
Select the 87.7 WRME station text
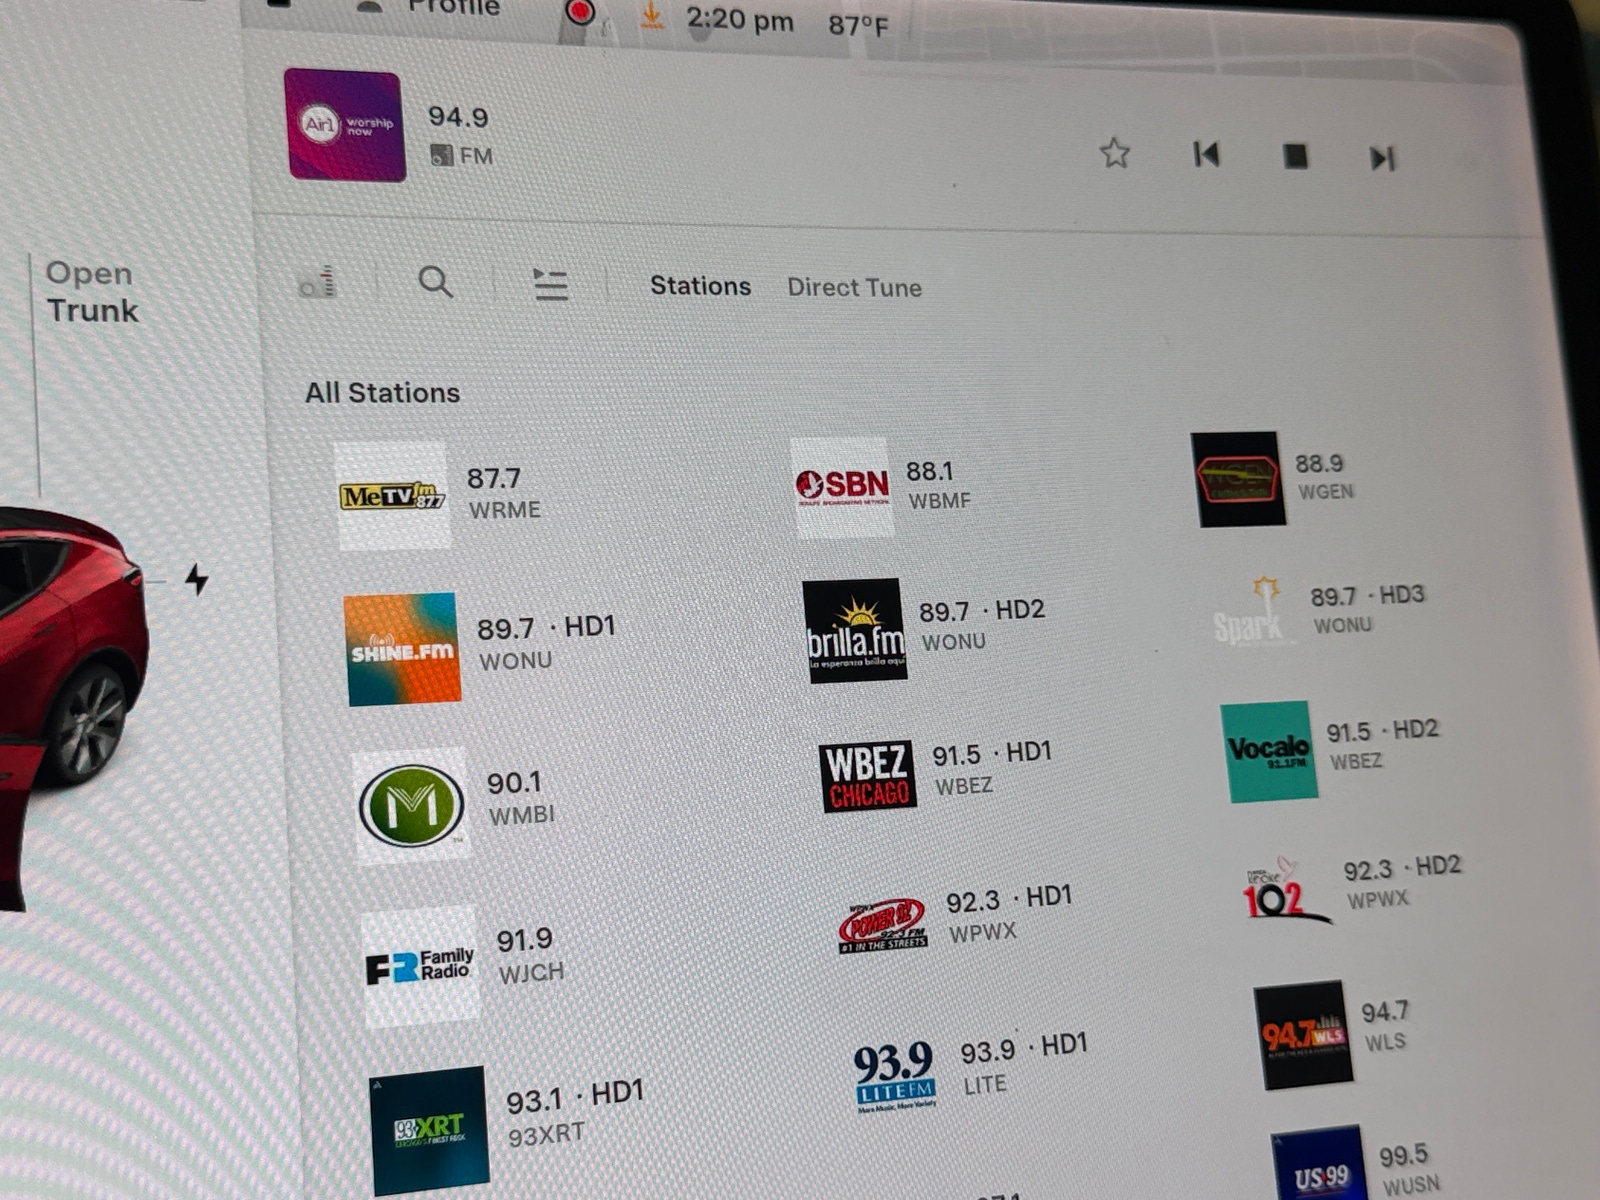(x=503, y=493)
